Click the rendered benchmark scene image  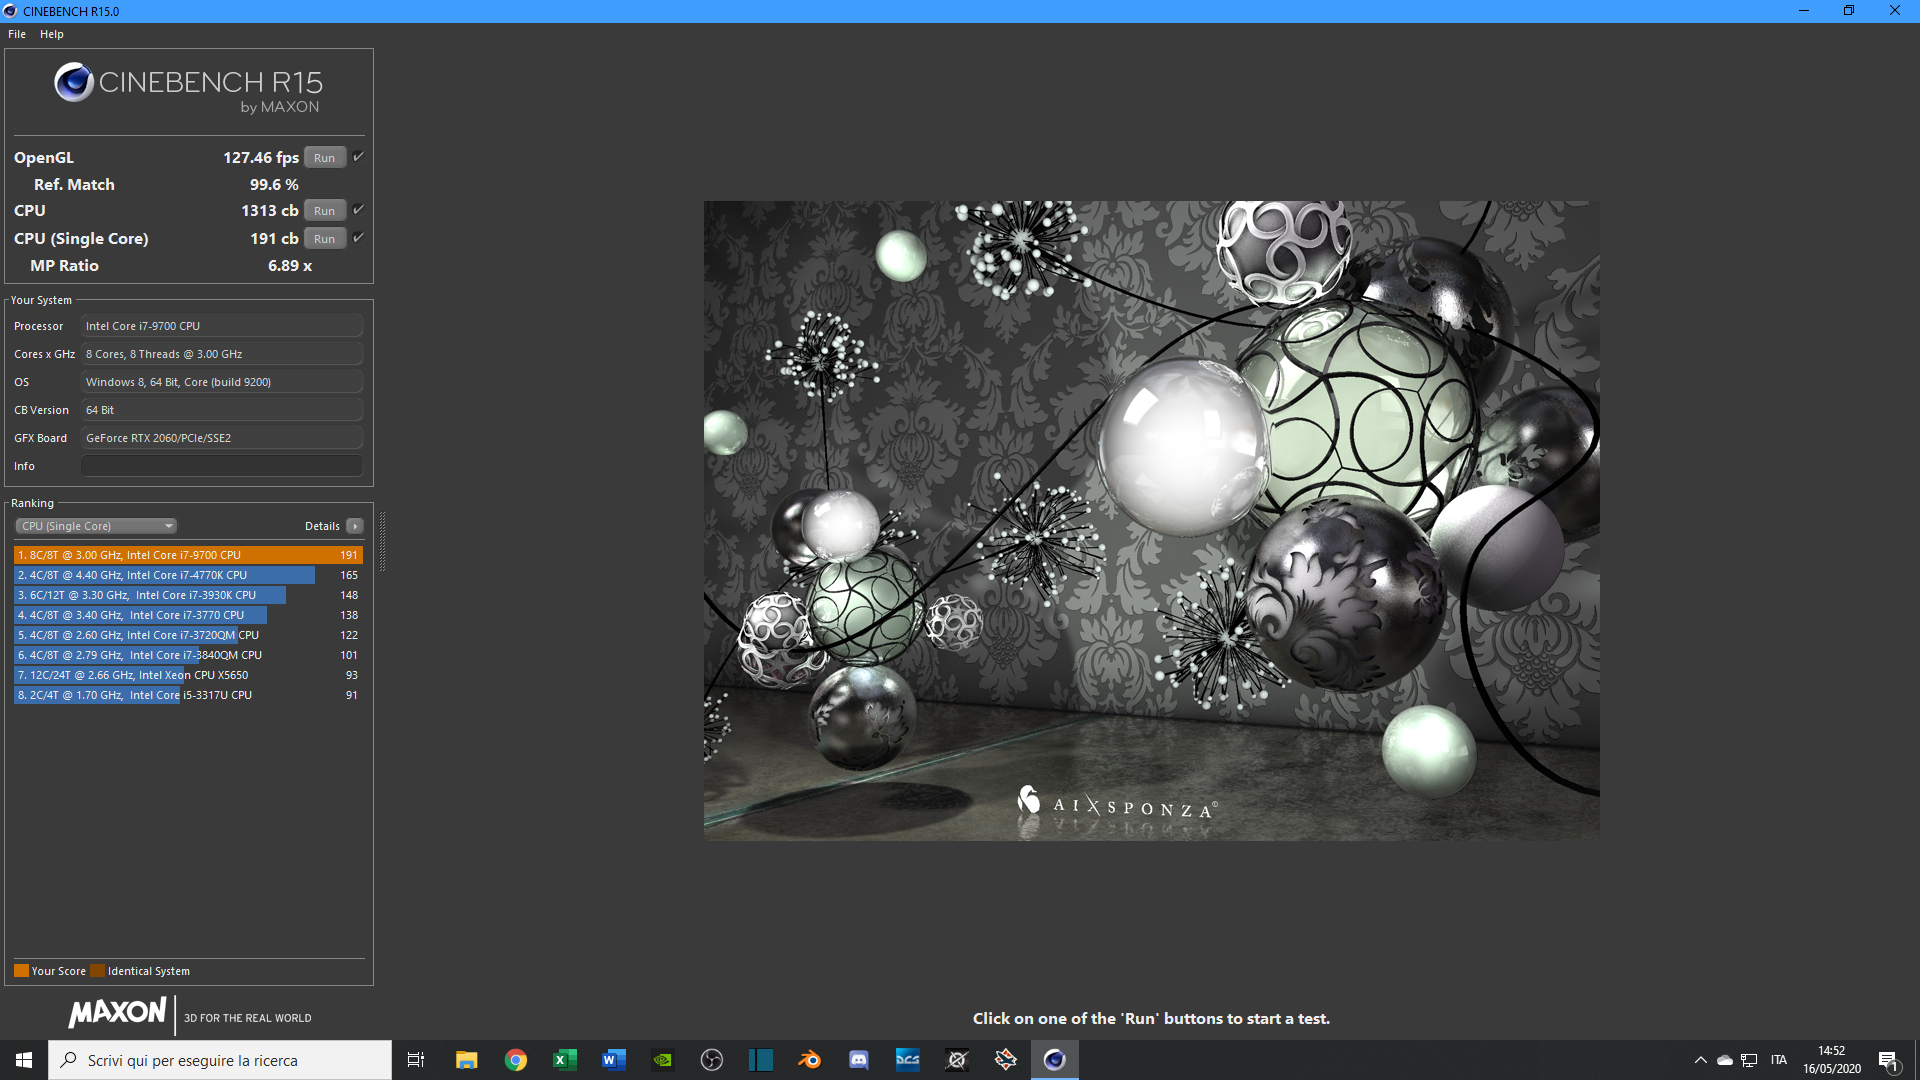pos(1151,520)
